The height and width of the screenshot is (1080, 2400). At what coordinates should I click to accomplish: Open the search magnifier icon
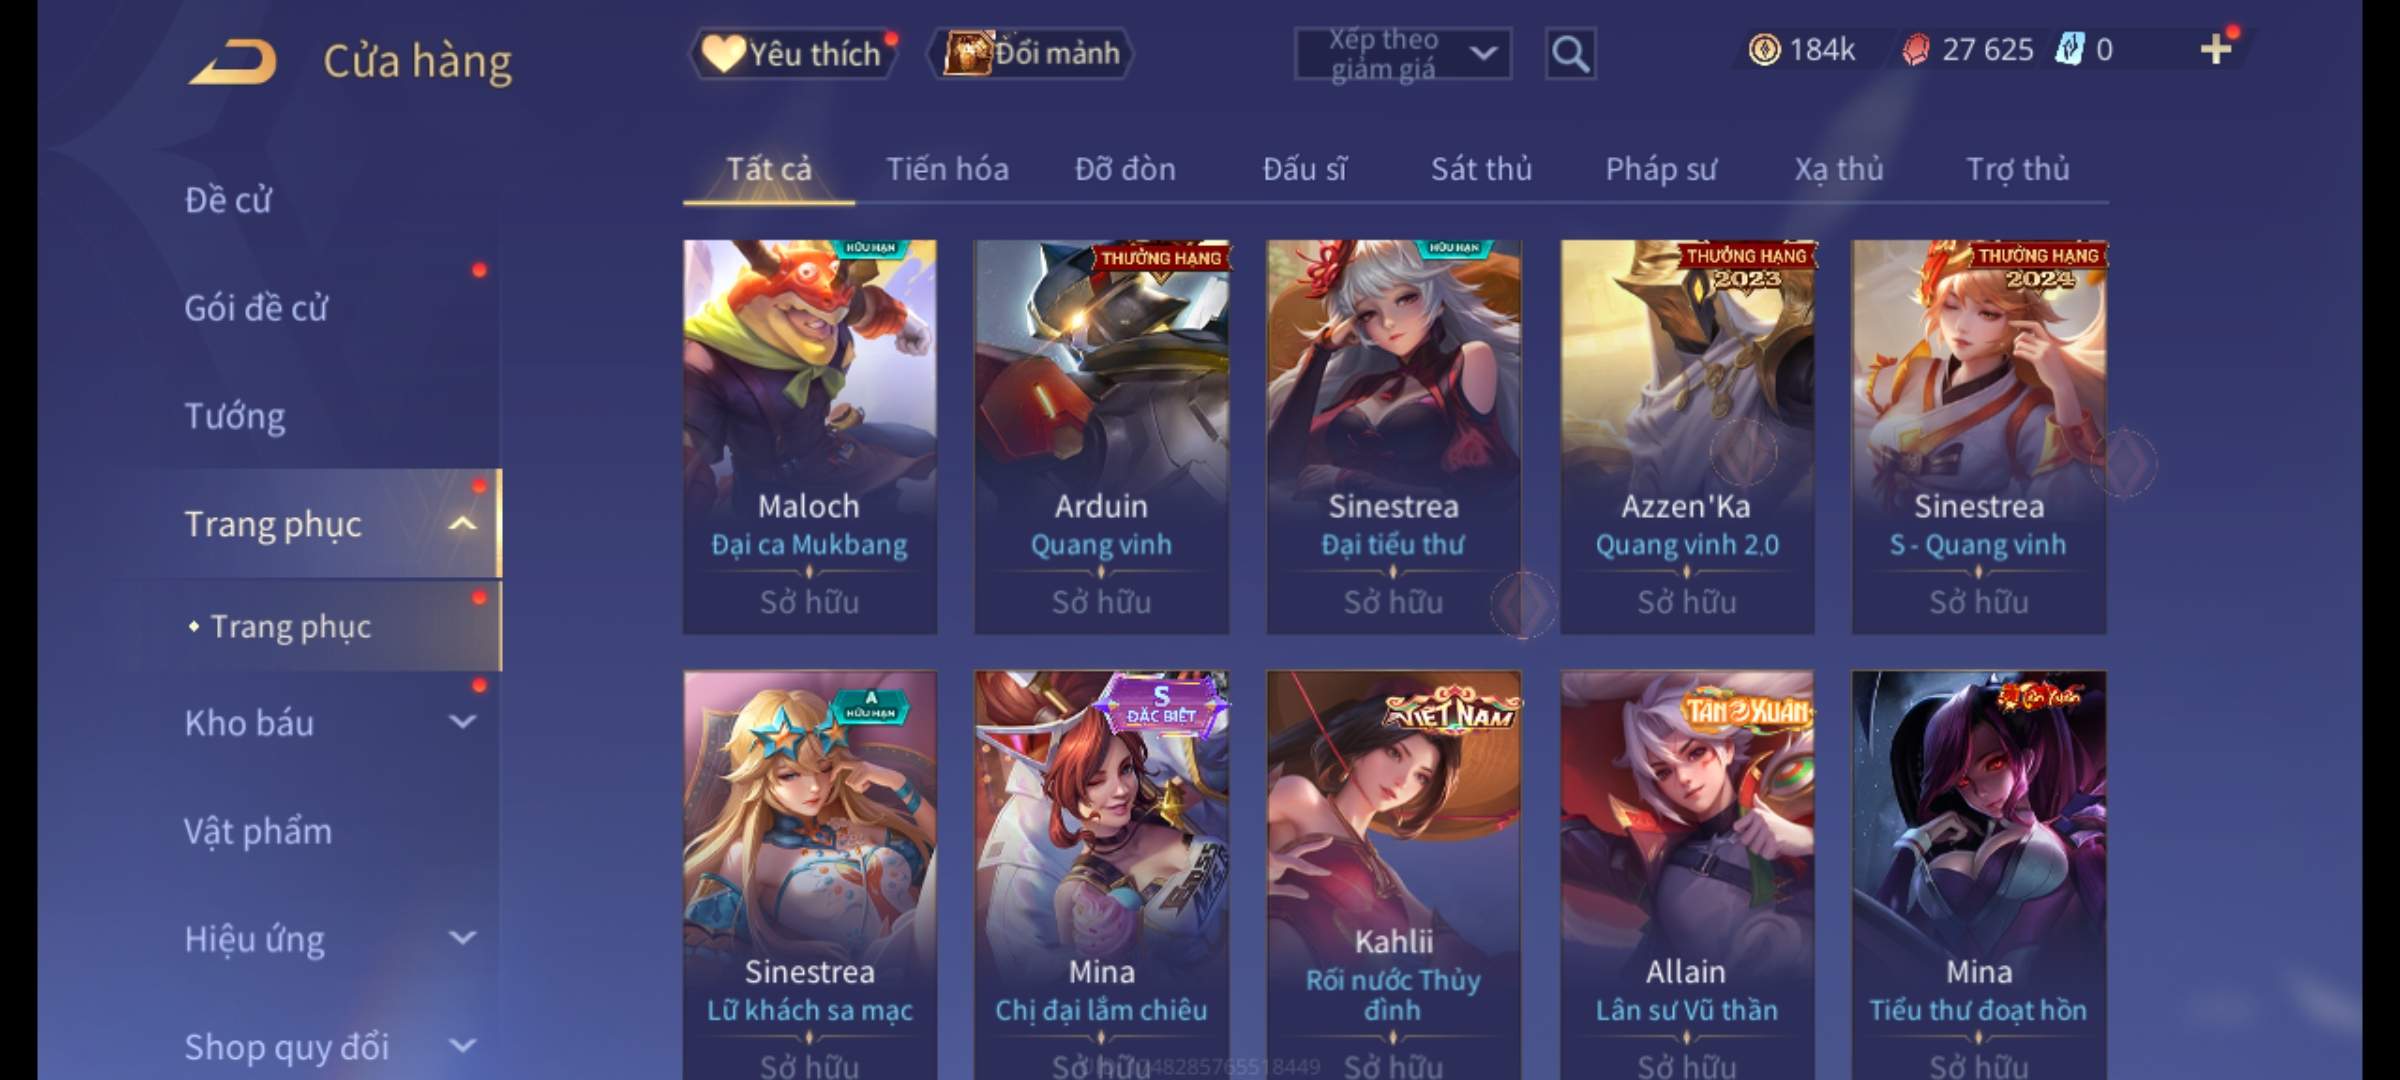coord(1570,54)
